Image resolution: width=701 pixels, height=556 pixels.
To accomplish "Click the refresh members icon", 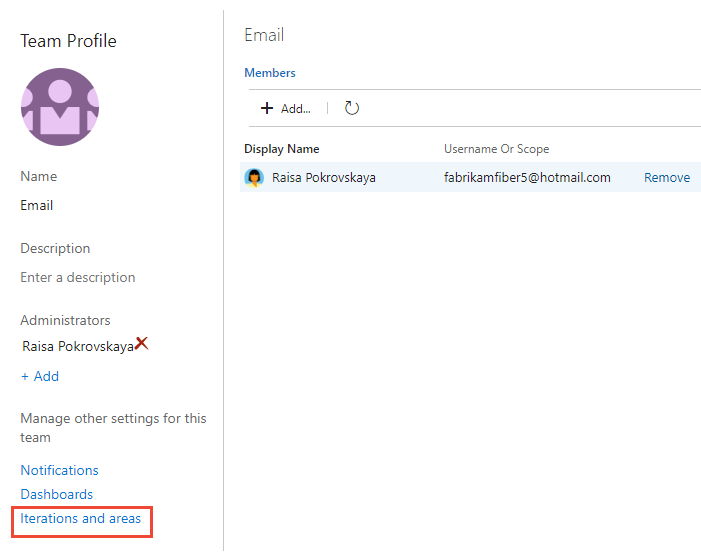I will tap(351, 108).
